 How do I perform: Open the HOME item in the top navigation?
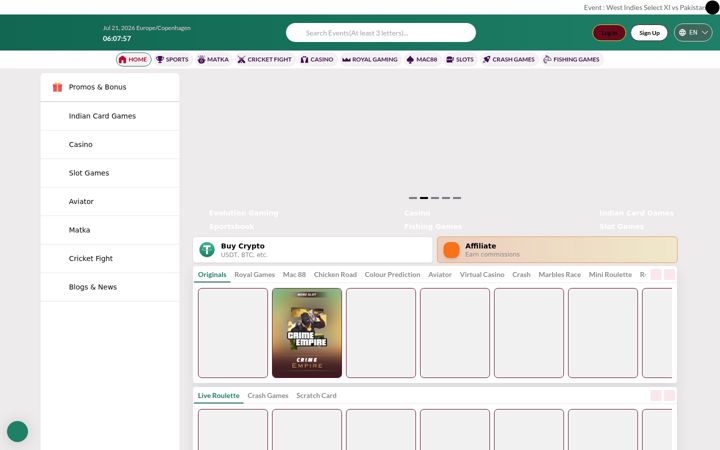pos(134,60)
